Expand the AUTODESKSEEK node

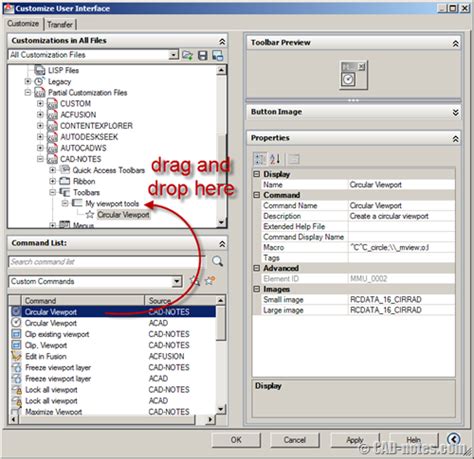pos(40,137)
